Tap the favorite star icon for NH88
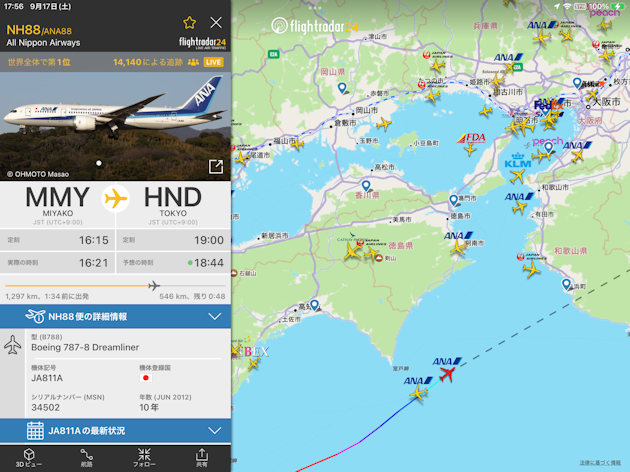 189,23
